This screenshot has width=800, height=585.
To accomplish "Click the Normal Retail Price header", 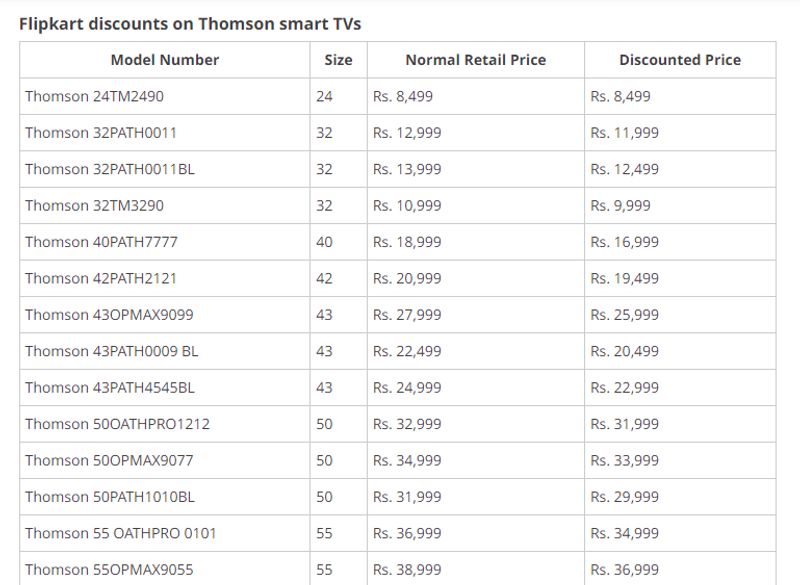I will point(475,60).
